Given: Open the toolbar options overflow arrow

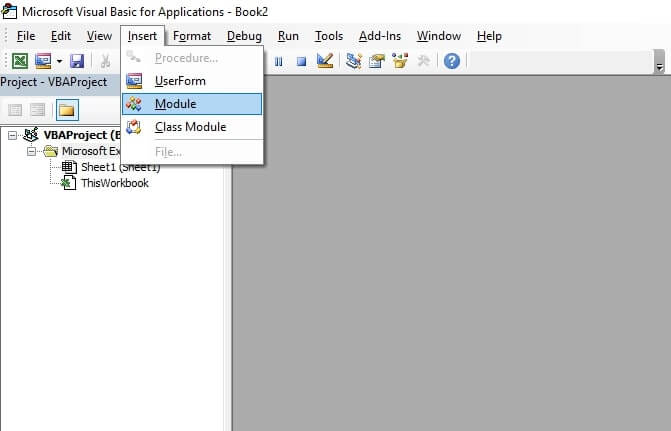Looking at the screenshot, I should (659, 65).
